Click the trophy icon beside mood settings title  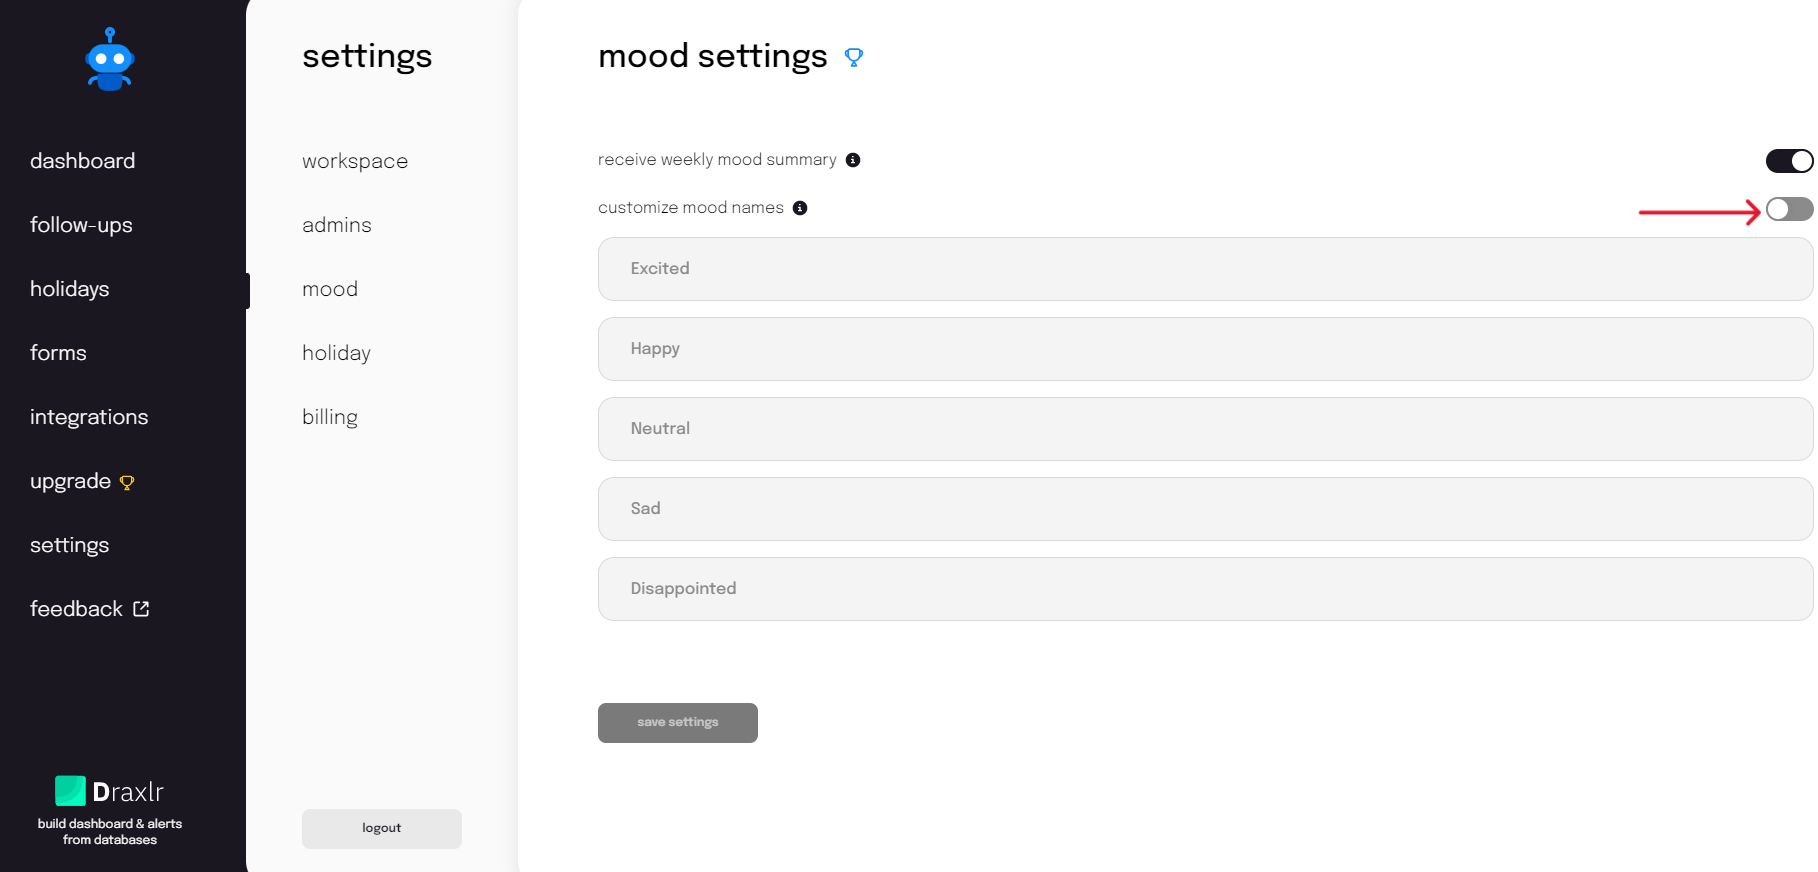point(854,57)
